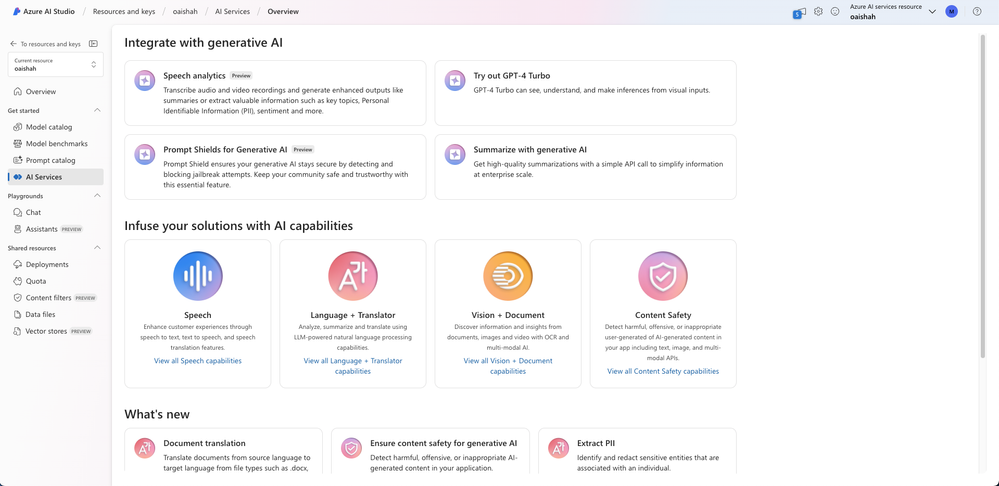Click the Deployments sidebar icon

[18, 264]
